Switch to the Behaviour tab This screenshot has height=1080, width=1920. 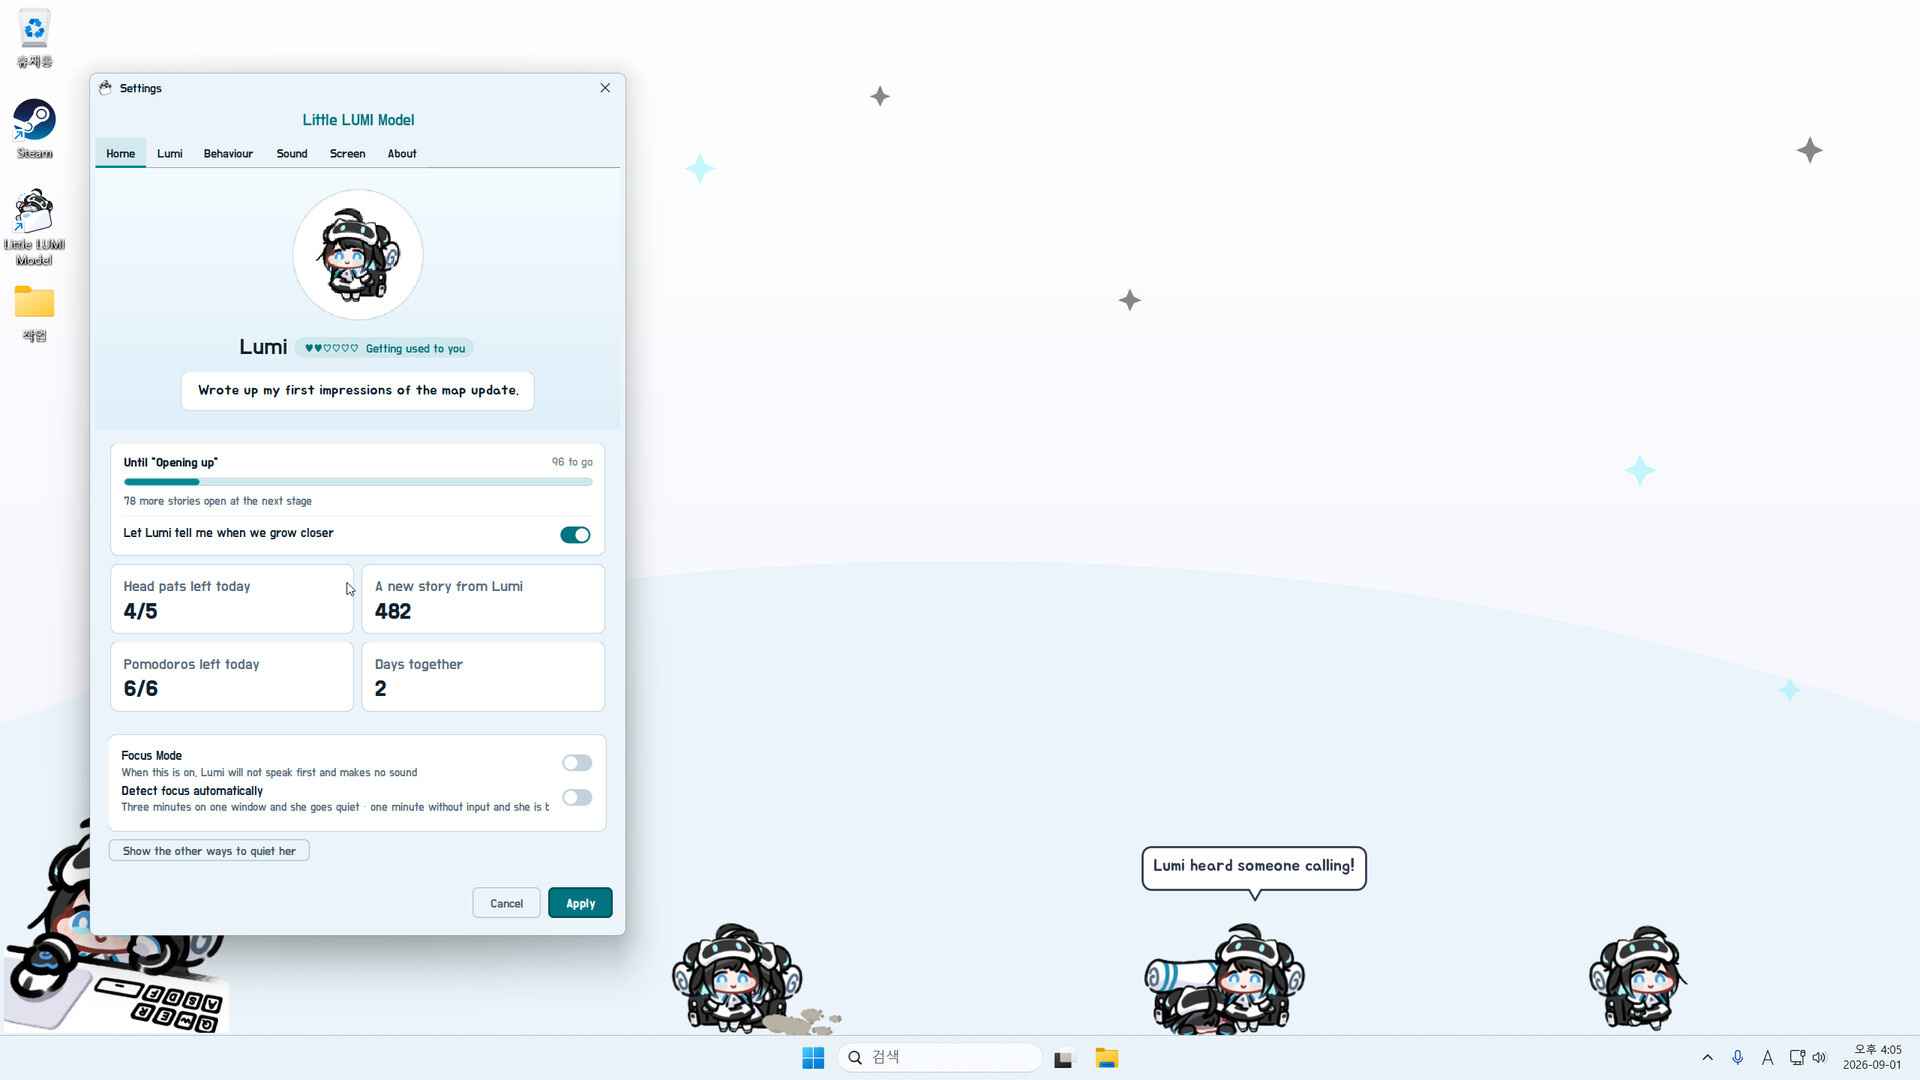228,154
